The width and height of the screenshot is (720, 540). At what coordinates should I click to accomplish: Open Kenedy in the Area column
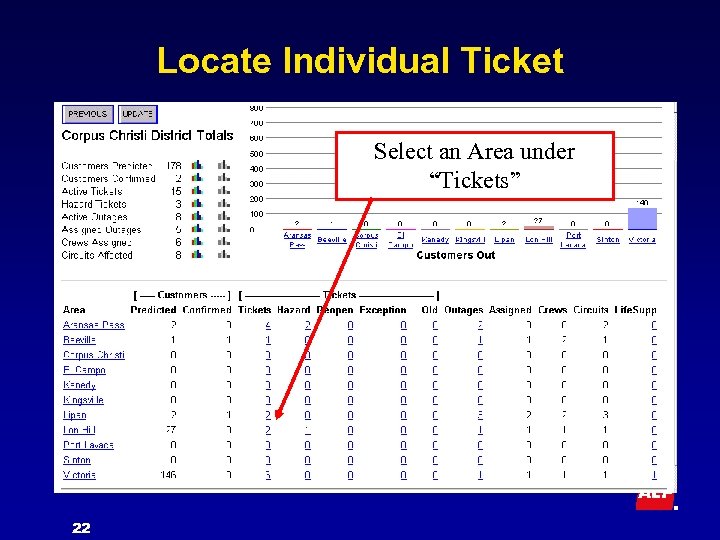(x=79, y=385)
